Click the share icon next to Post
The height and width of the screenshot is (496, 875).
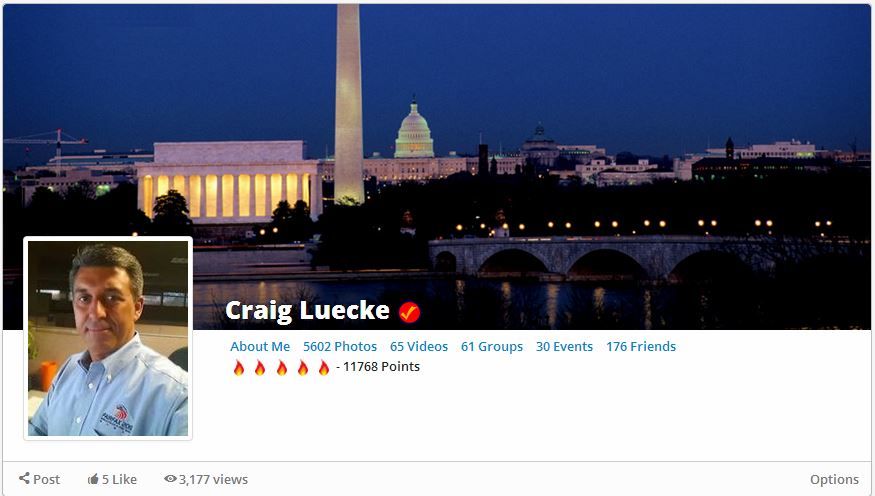pos(24,478)
